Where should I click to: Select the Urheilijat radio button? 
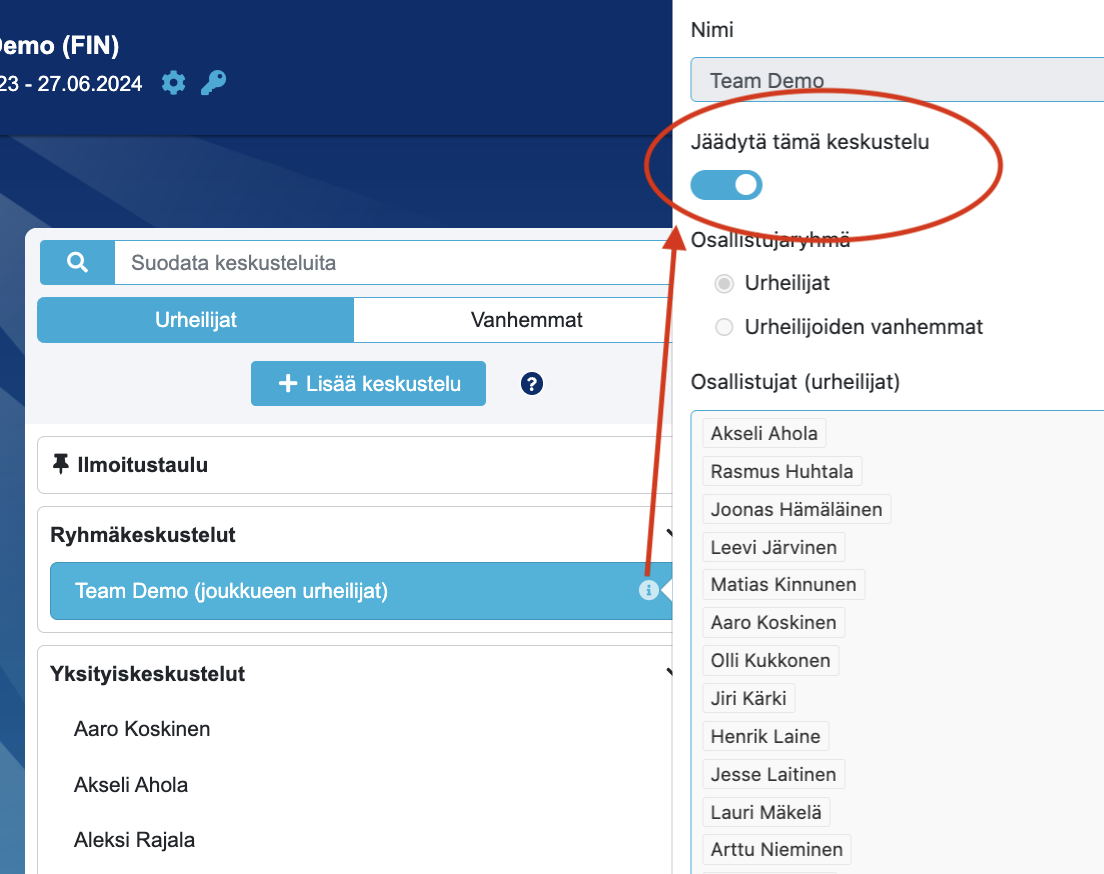(724, 283)
